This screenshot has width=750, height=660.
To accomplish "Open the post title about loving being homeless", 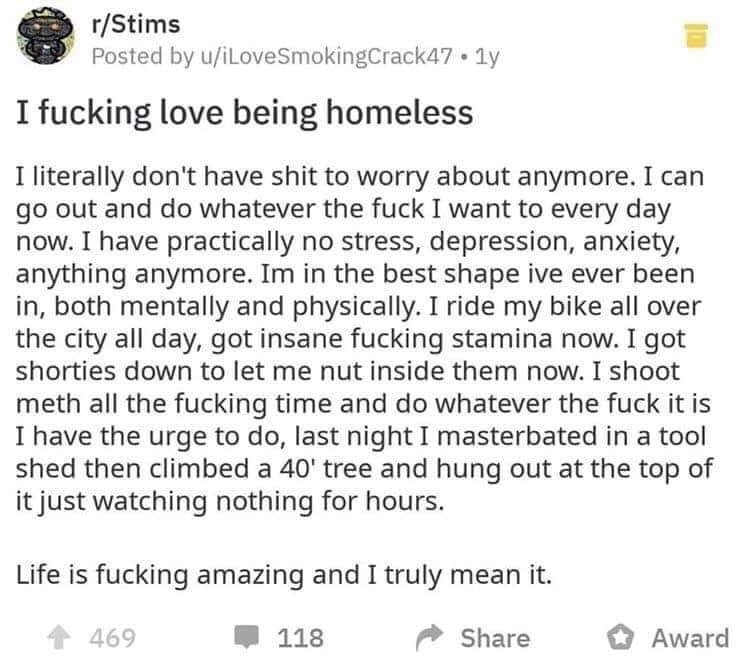I will click(244, 113).
